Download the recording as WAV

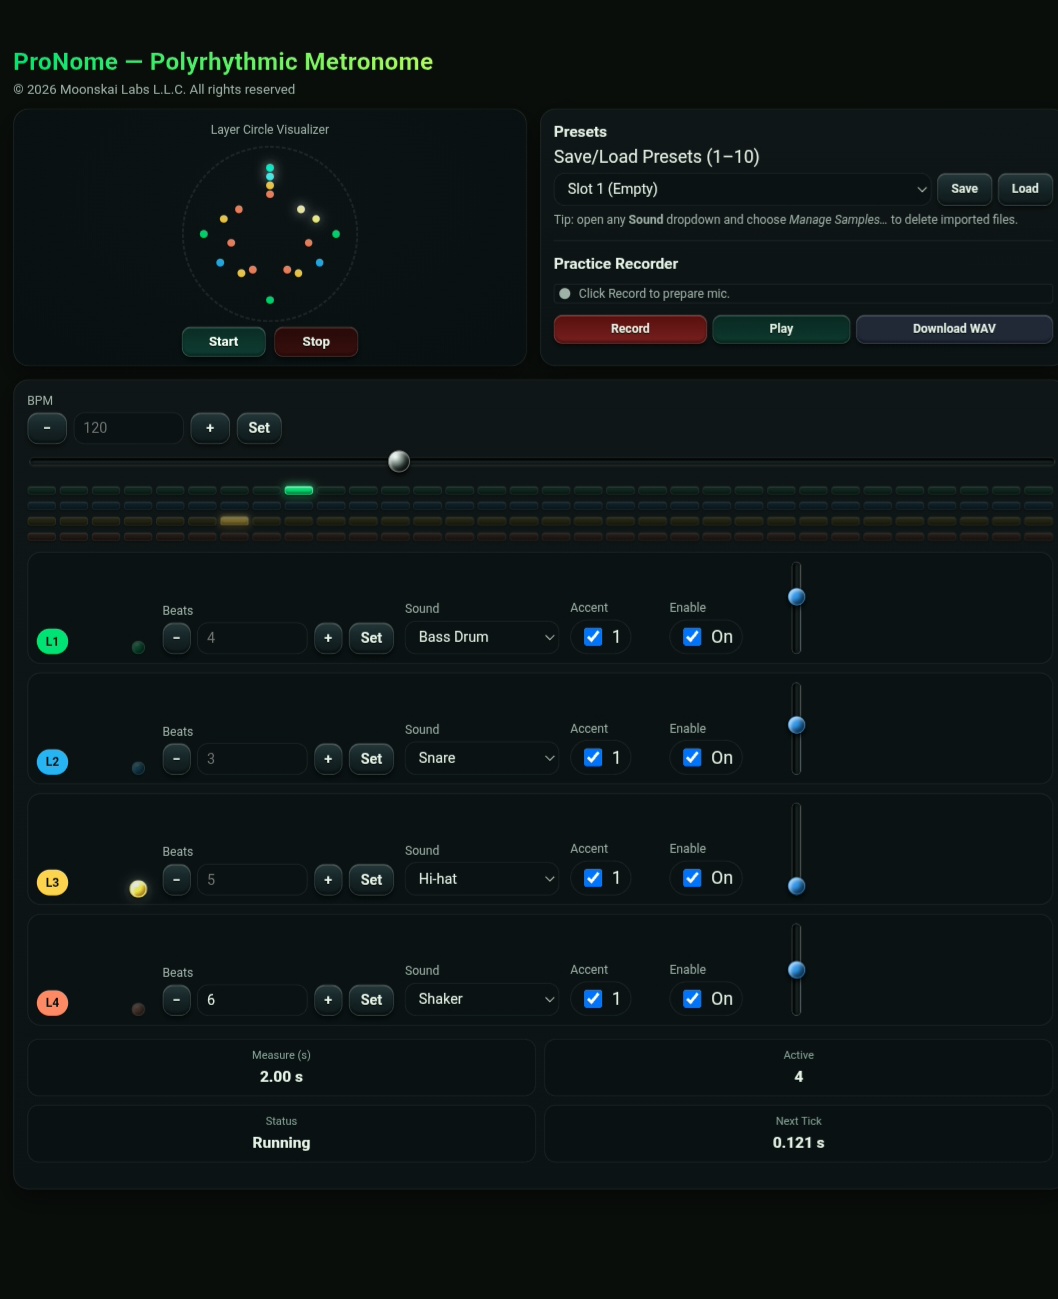tap(954, 329)
